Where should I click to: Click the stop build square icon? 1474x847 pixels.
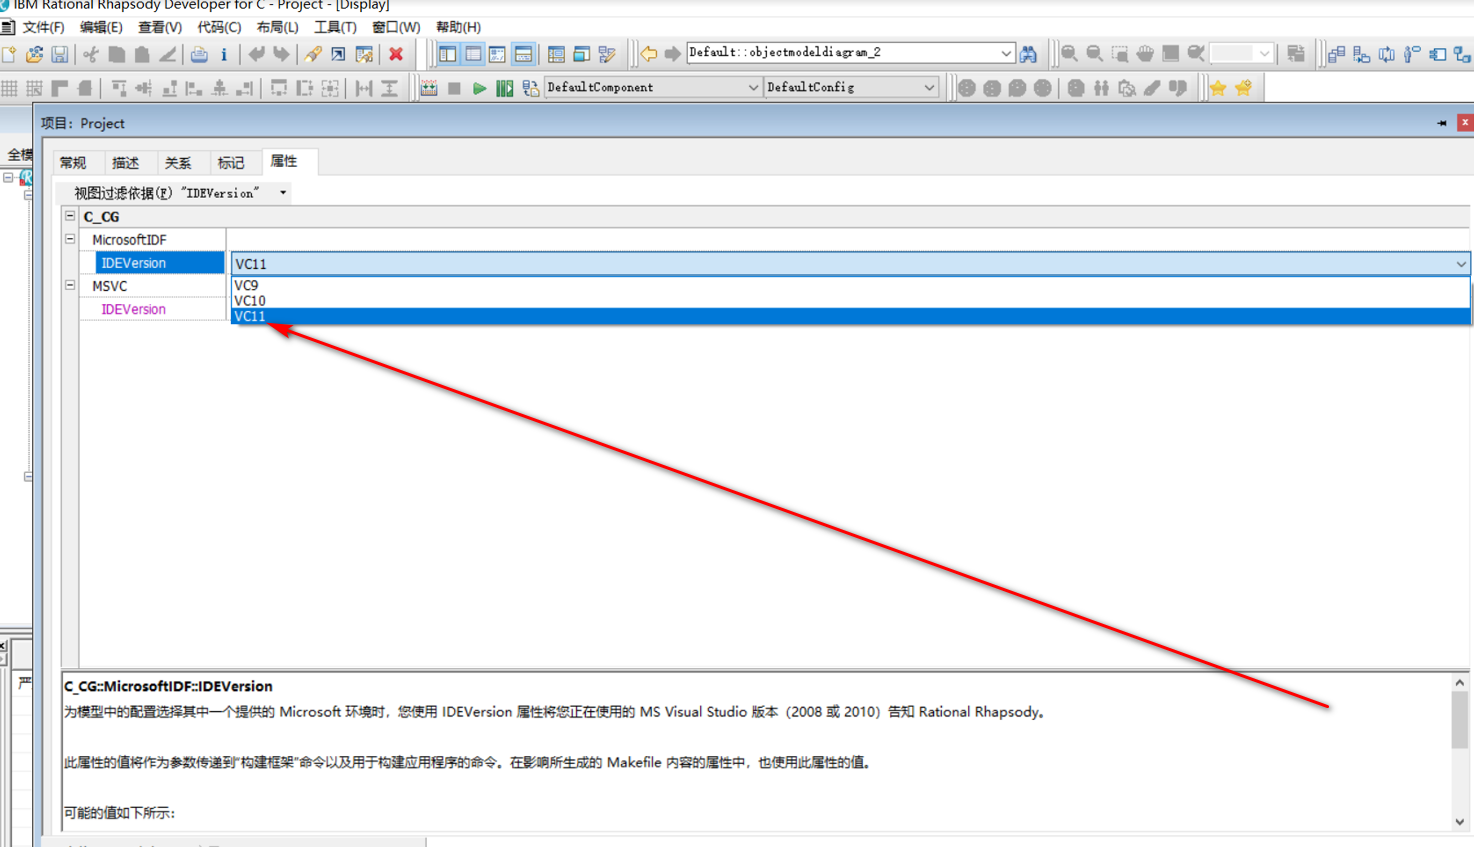point(453,87)
